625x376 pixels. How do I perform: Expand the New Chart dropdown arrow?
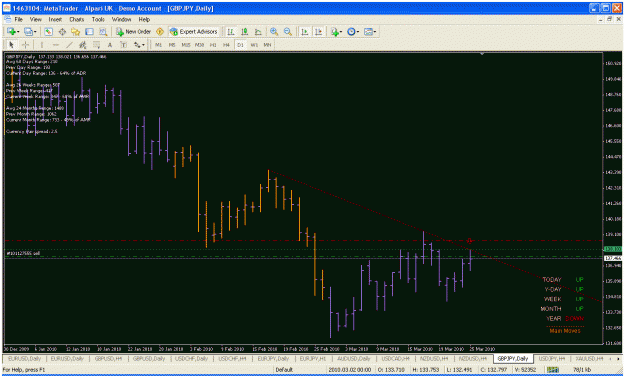coord(18,31)
